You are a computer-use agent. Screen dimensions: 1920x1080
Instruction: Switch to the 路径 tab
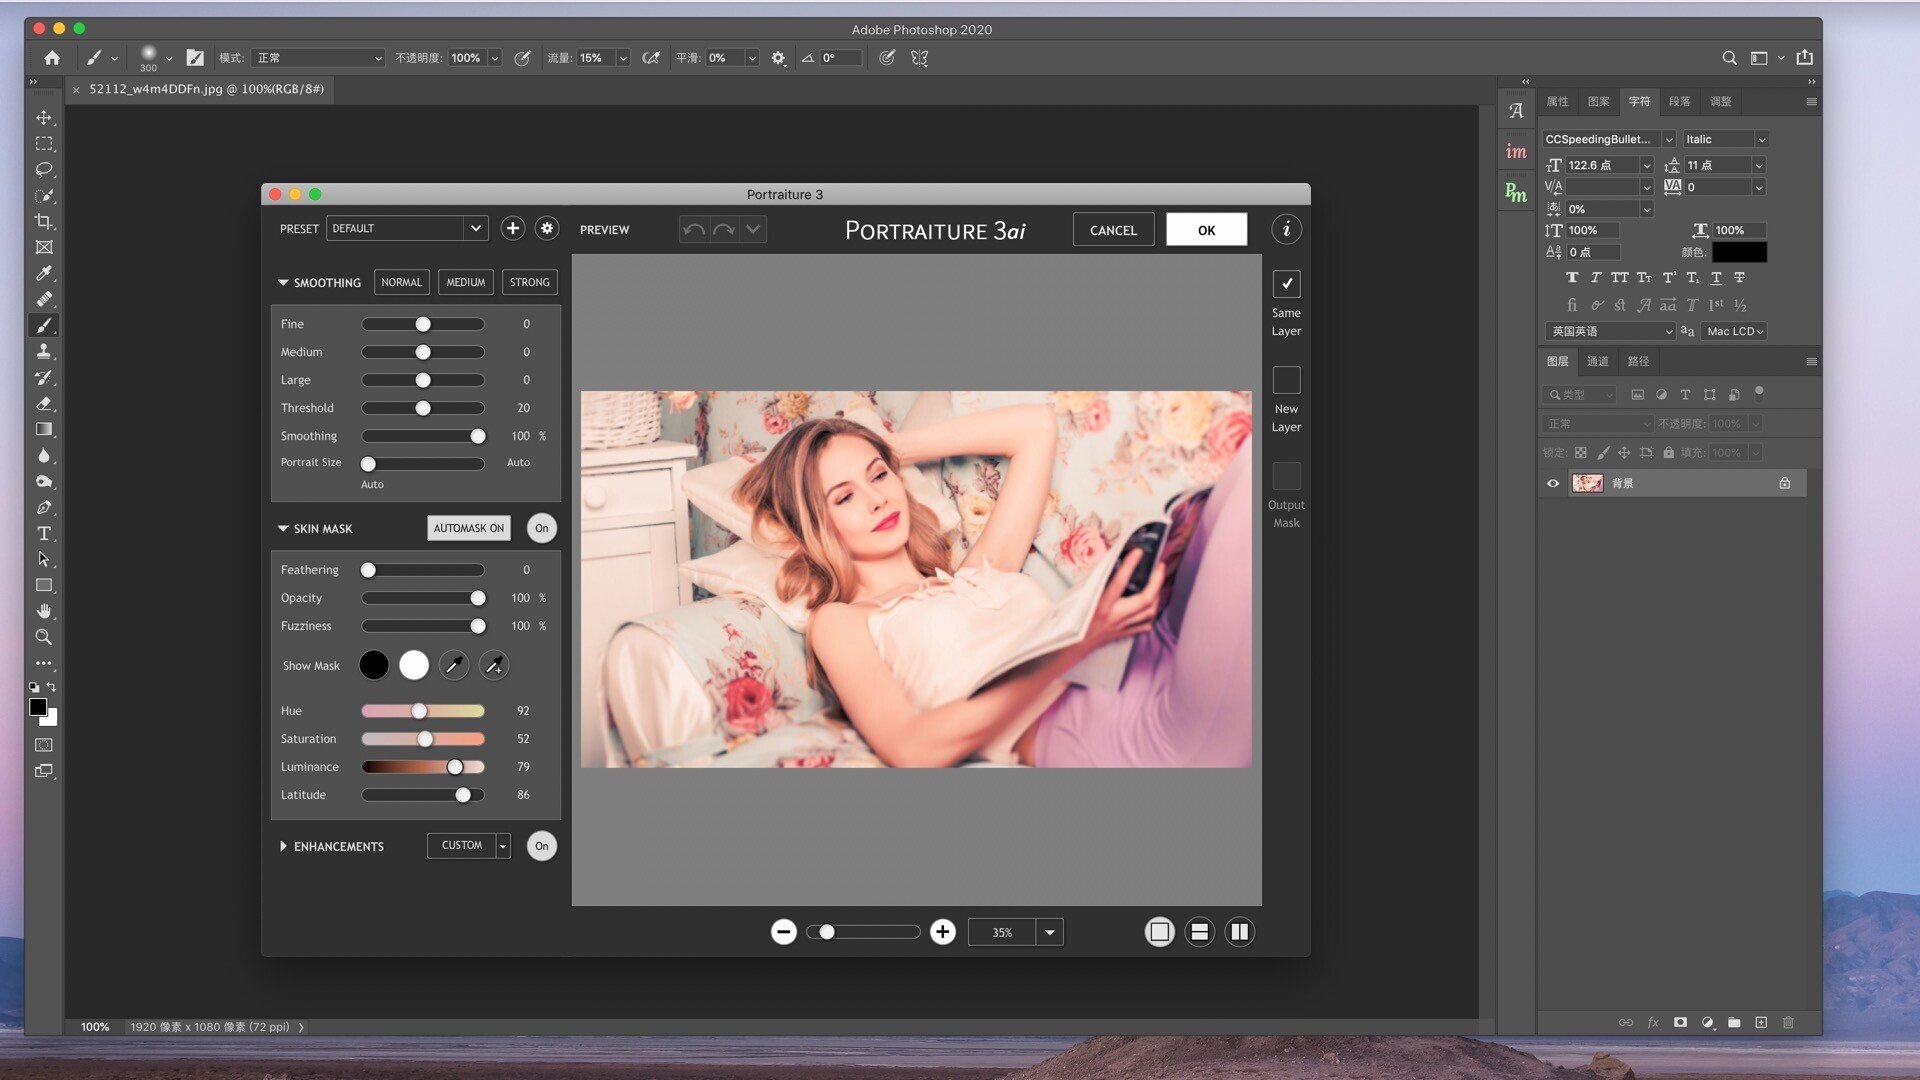[x=1639, y=362]
